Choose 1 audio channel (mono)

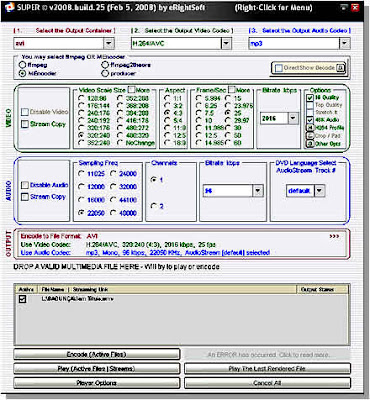[154, 180]
